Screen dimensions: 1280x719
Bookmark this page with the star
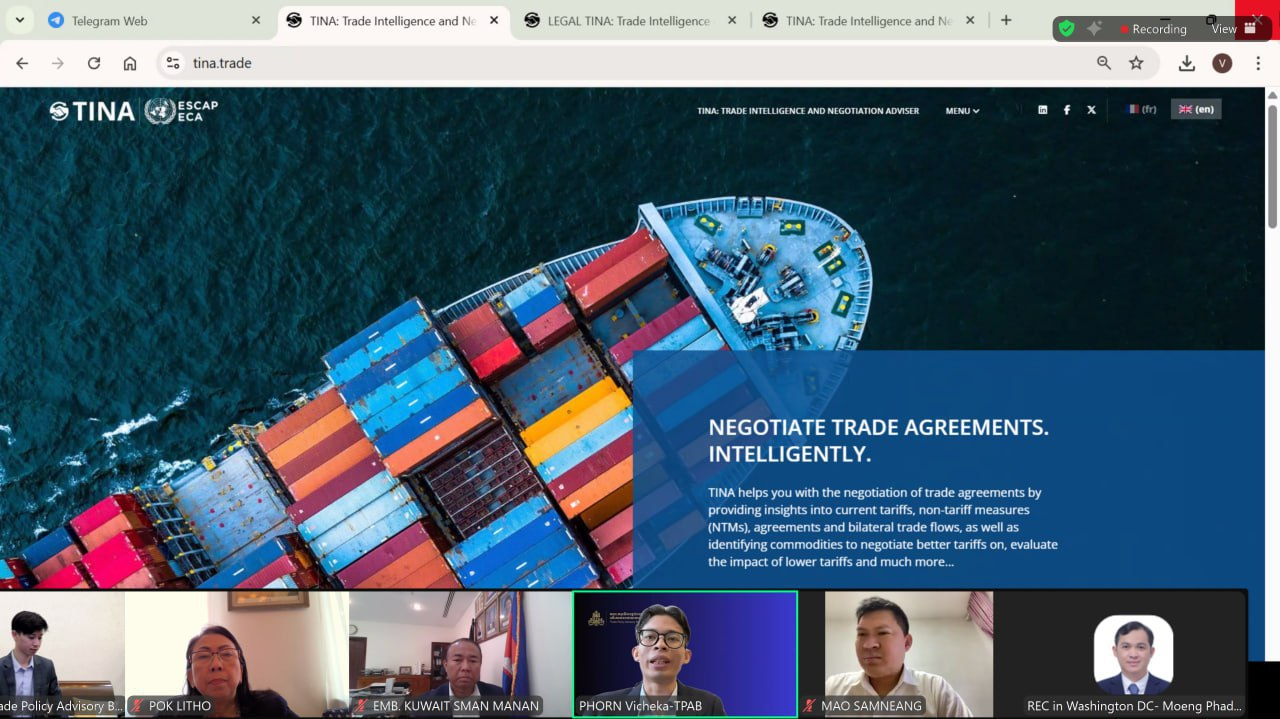pyautogui.click(x=1136, y=63)
